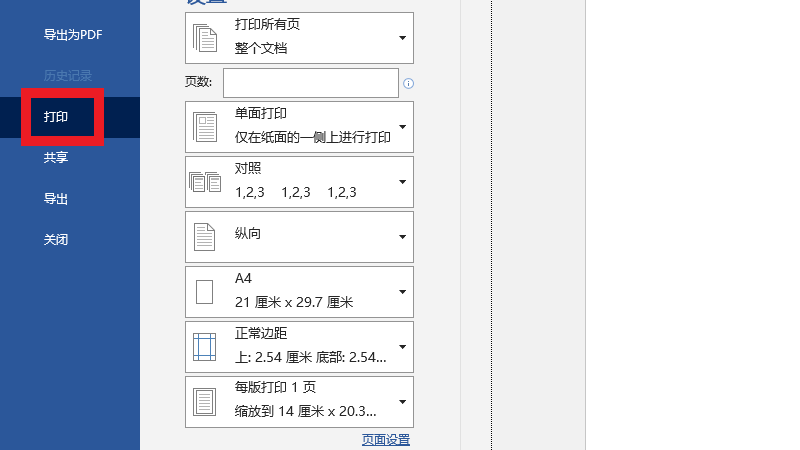The height and width of the screenshot is (450, 800).
Task: Click the single-sided page icon for 单面打印
Action: 205,127
